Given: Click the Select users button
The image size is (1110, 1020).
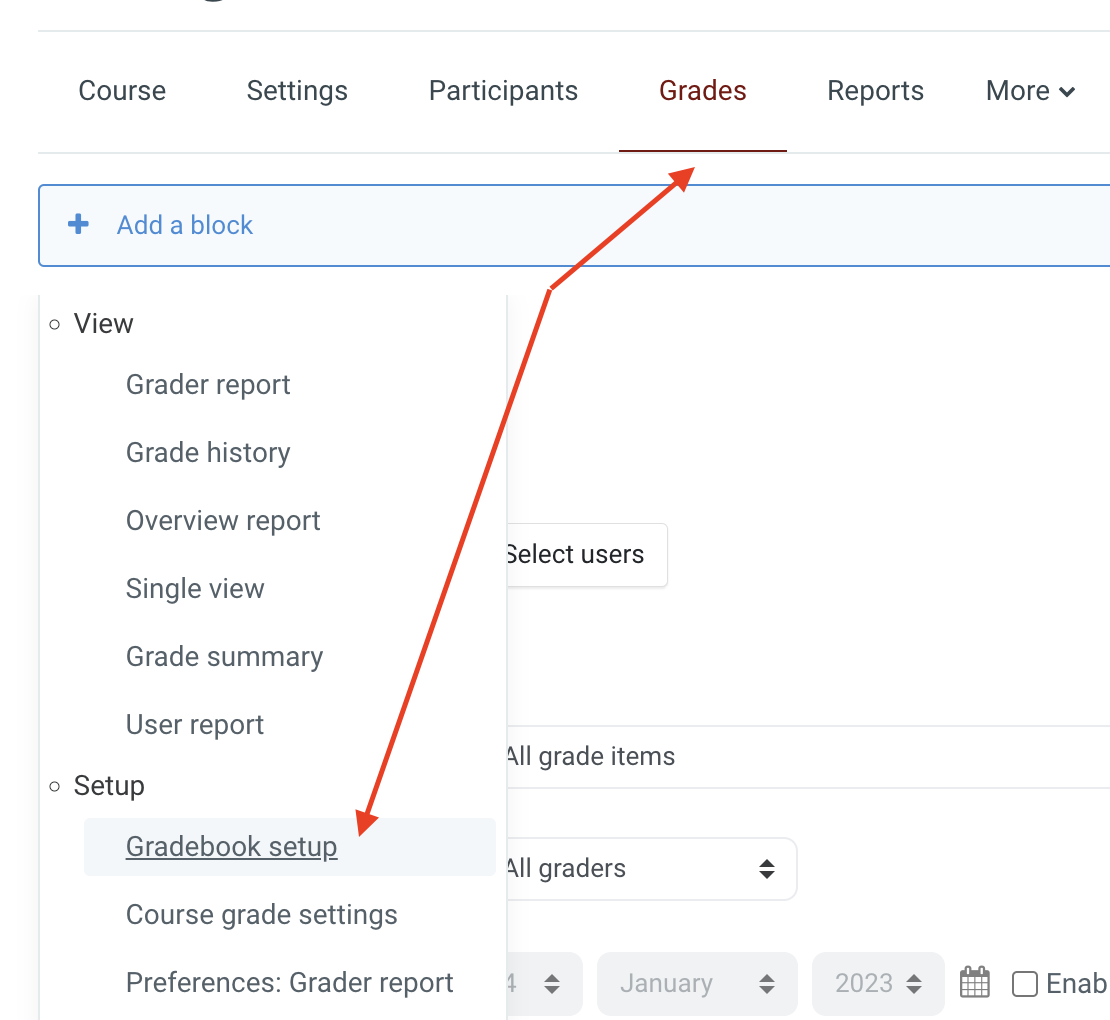Looking at the screenshot, I should [573, 555].
